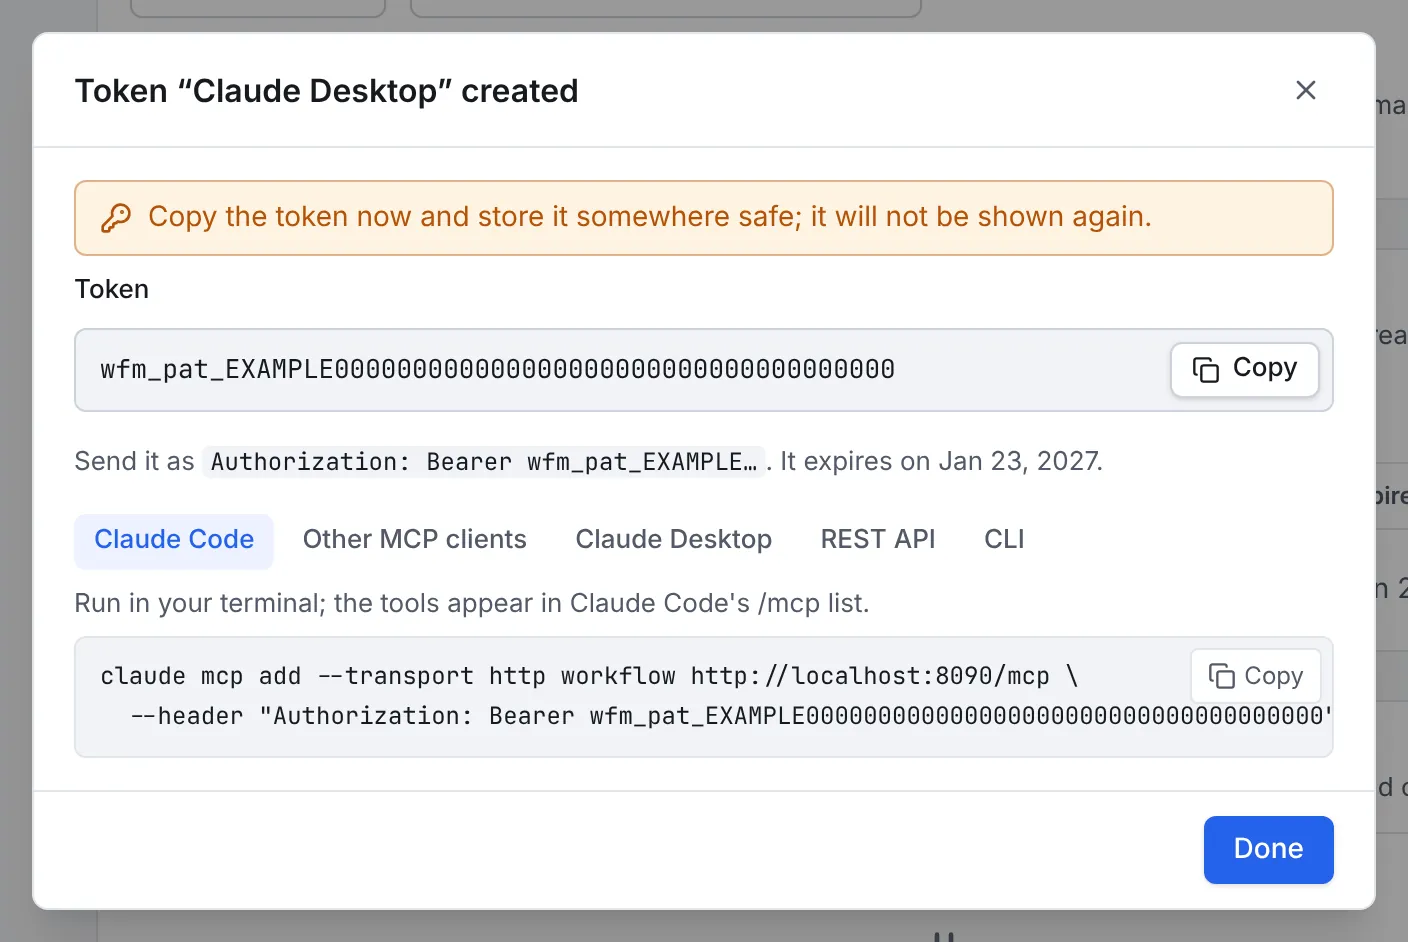Screen dimensions: 1408x942
Task: Switch to Other MCP clients tab
Action: pyautogui.click(x=415, y=541)
